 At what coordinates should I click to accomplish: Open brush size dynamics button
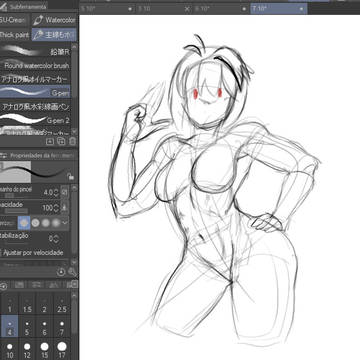tap(65, 192)
